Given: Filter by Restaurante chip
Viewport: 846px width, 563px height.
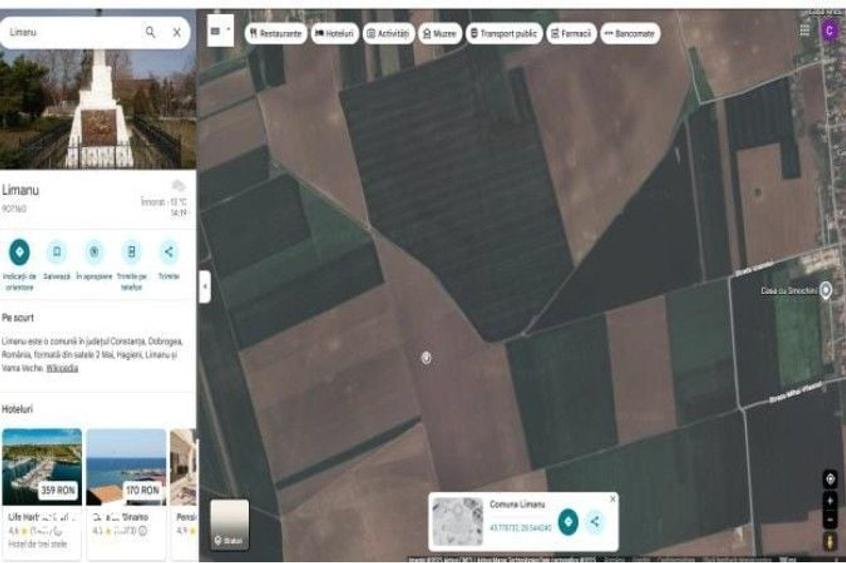Looking at the screenshot, I should click(276, 33).
